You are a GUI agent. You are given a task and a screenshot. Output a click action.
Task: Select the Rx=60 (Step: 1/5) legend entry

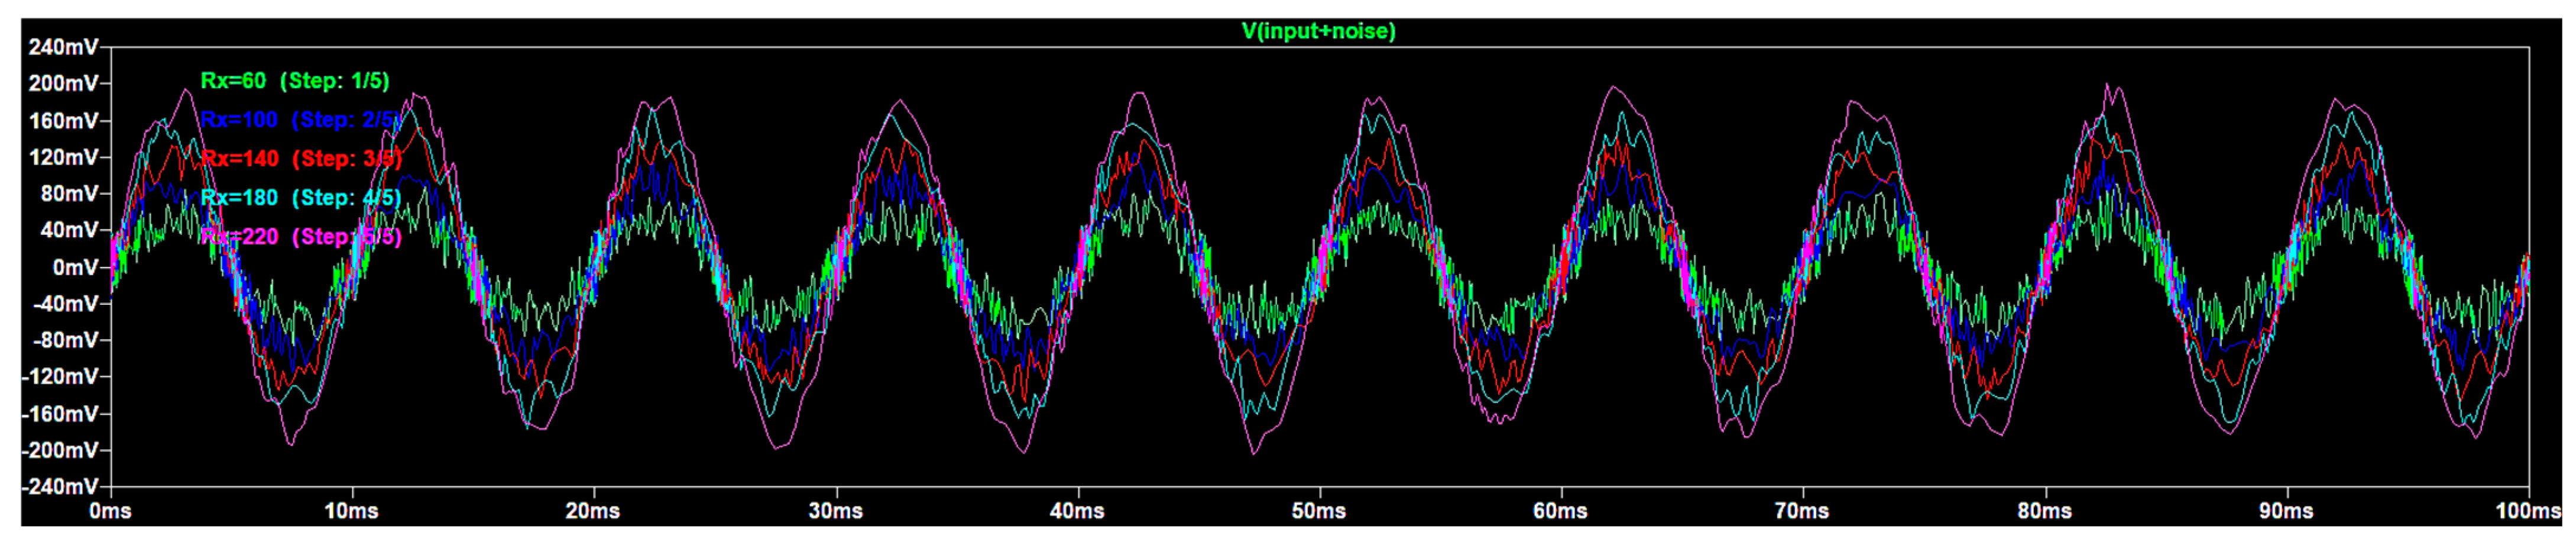click(x=295, y=81)
